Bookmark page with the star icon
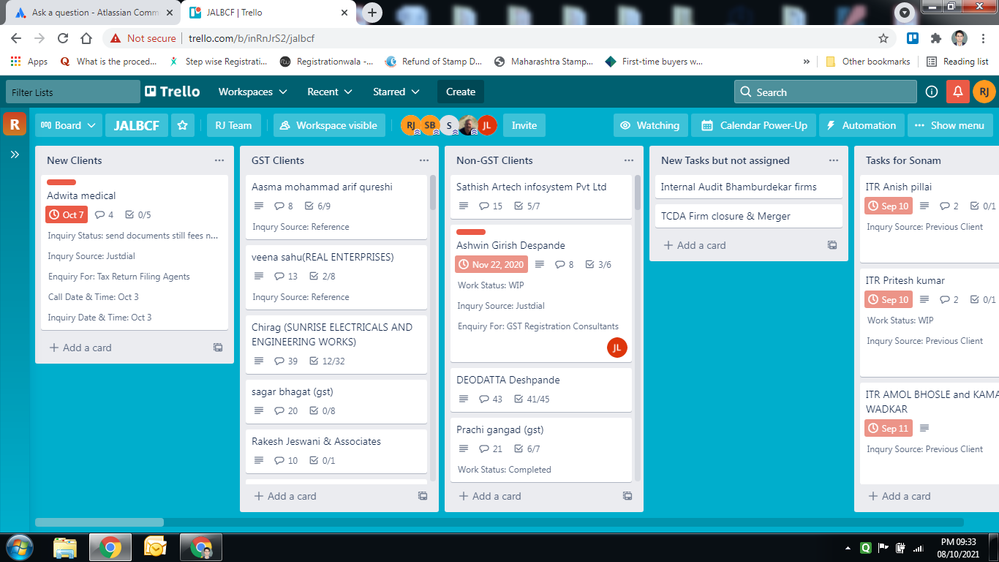999x562 pixels. point(883,38)
